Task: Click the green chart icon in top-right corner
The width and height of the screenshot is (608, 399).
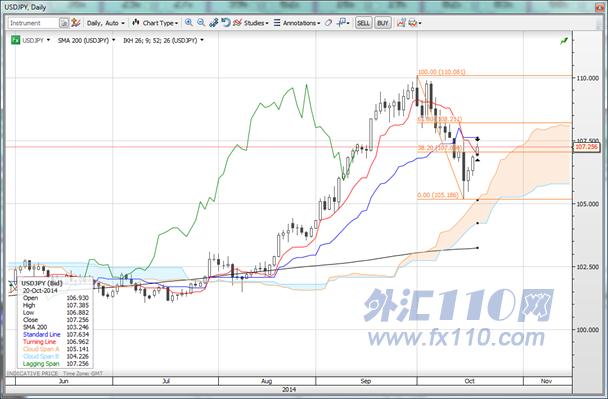Action: [x=564, y=41]
